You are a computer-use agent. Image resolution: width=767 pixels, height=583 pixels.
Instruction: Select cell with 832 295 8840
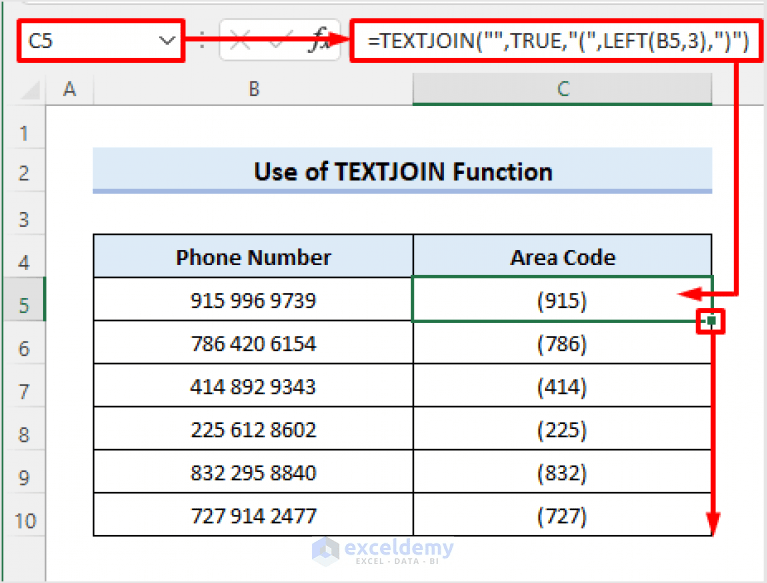click(253, 472)
